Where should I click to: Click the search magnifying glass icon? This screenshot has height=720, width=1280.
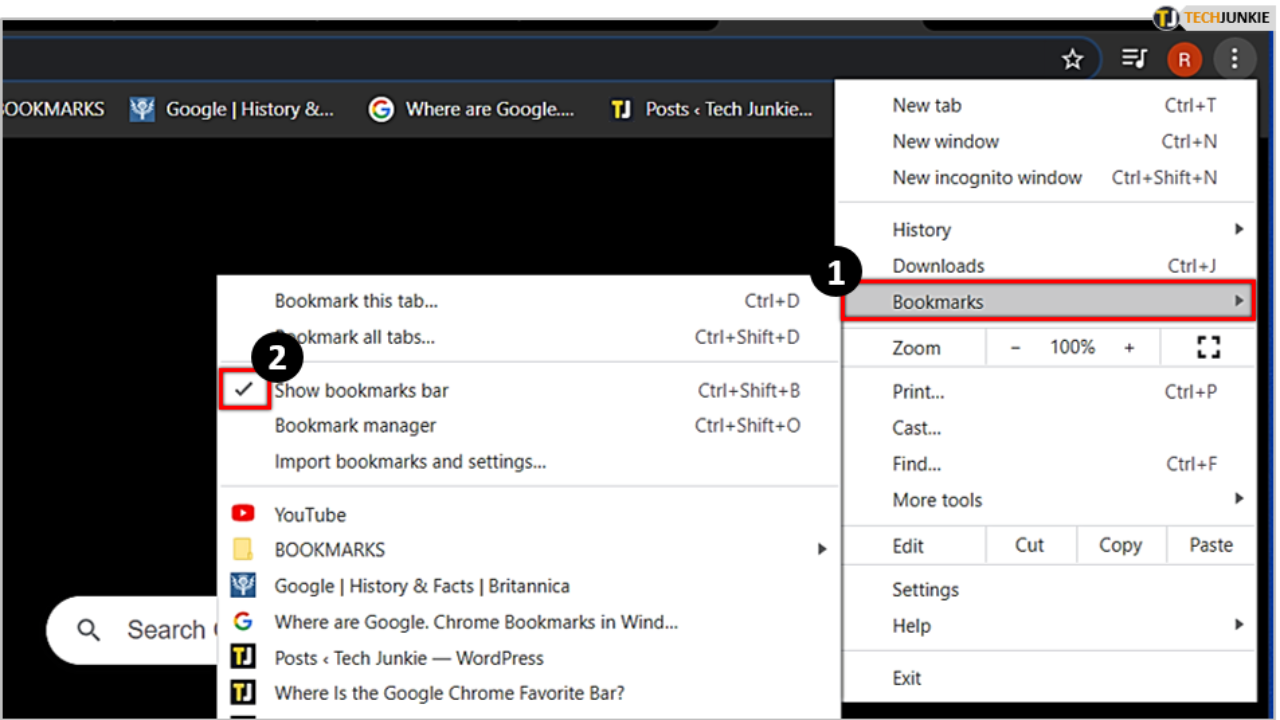(88, 630)
